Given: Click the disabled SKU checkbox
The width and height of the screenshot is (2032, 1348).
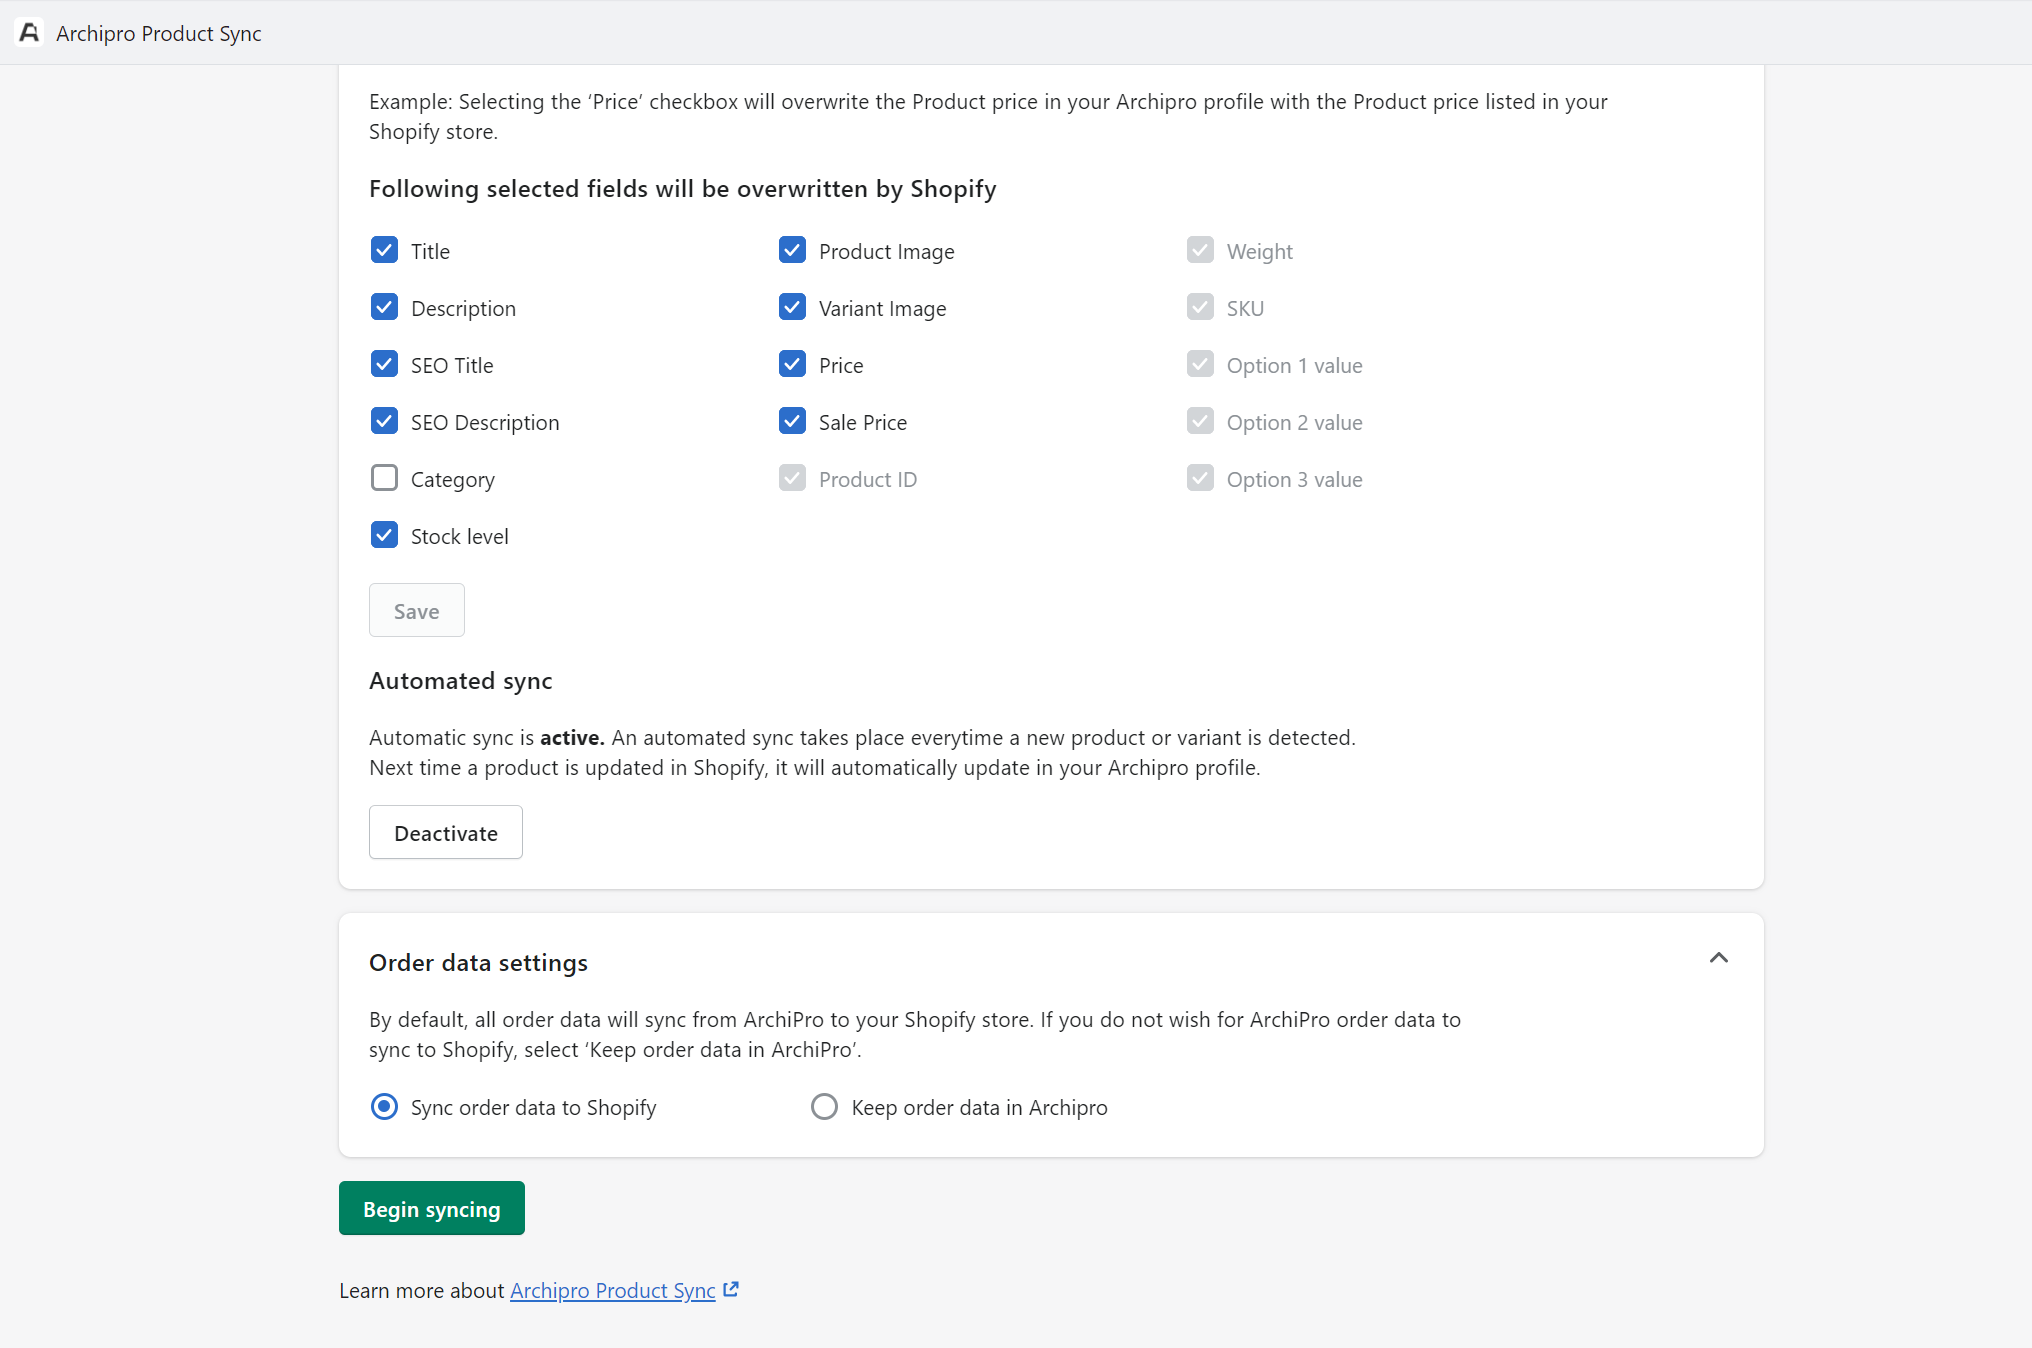Looking at the screenshot, I should (1200, 307).
